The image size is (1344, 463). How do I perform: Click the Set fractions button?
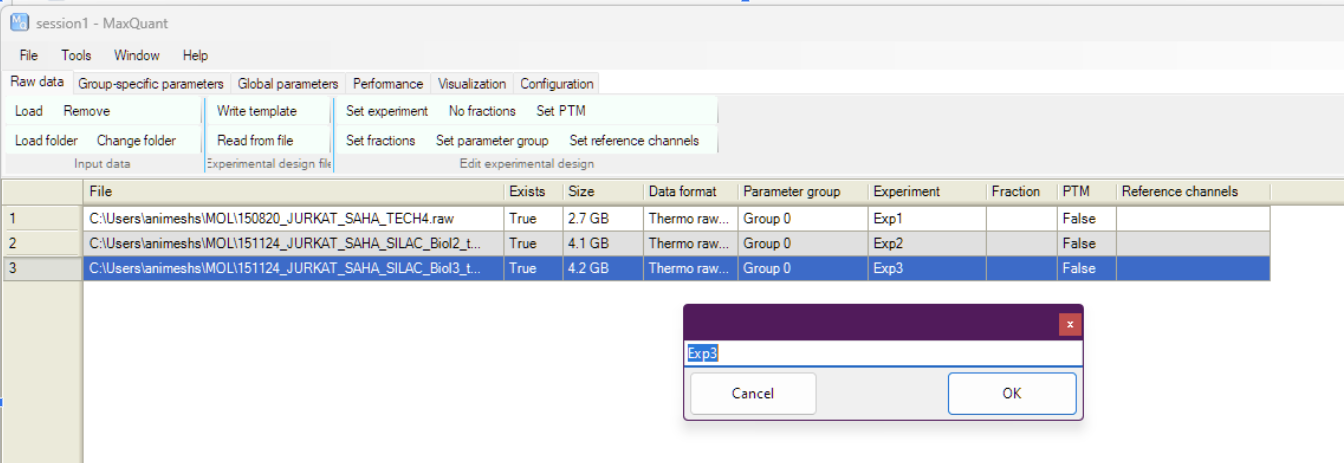pyautogui.click(x=380, y=141)
